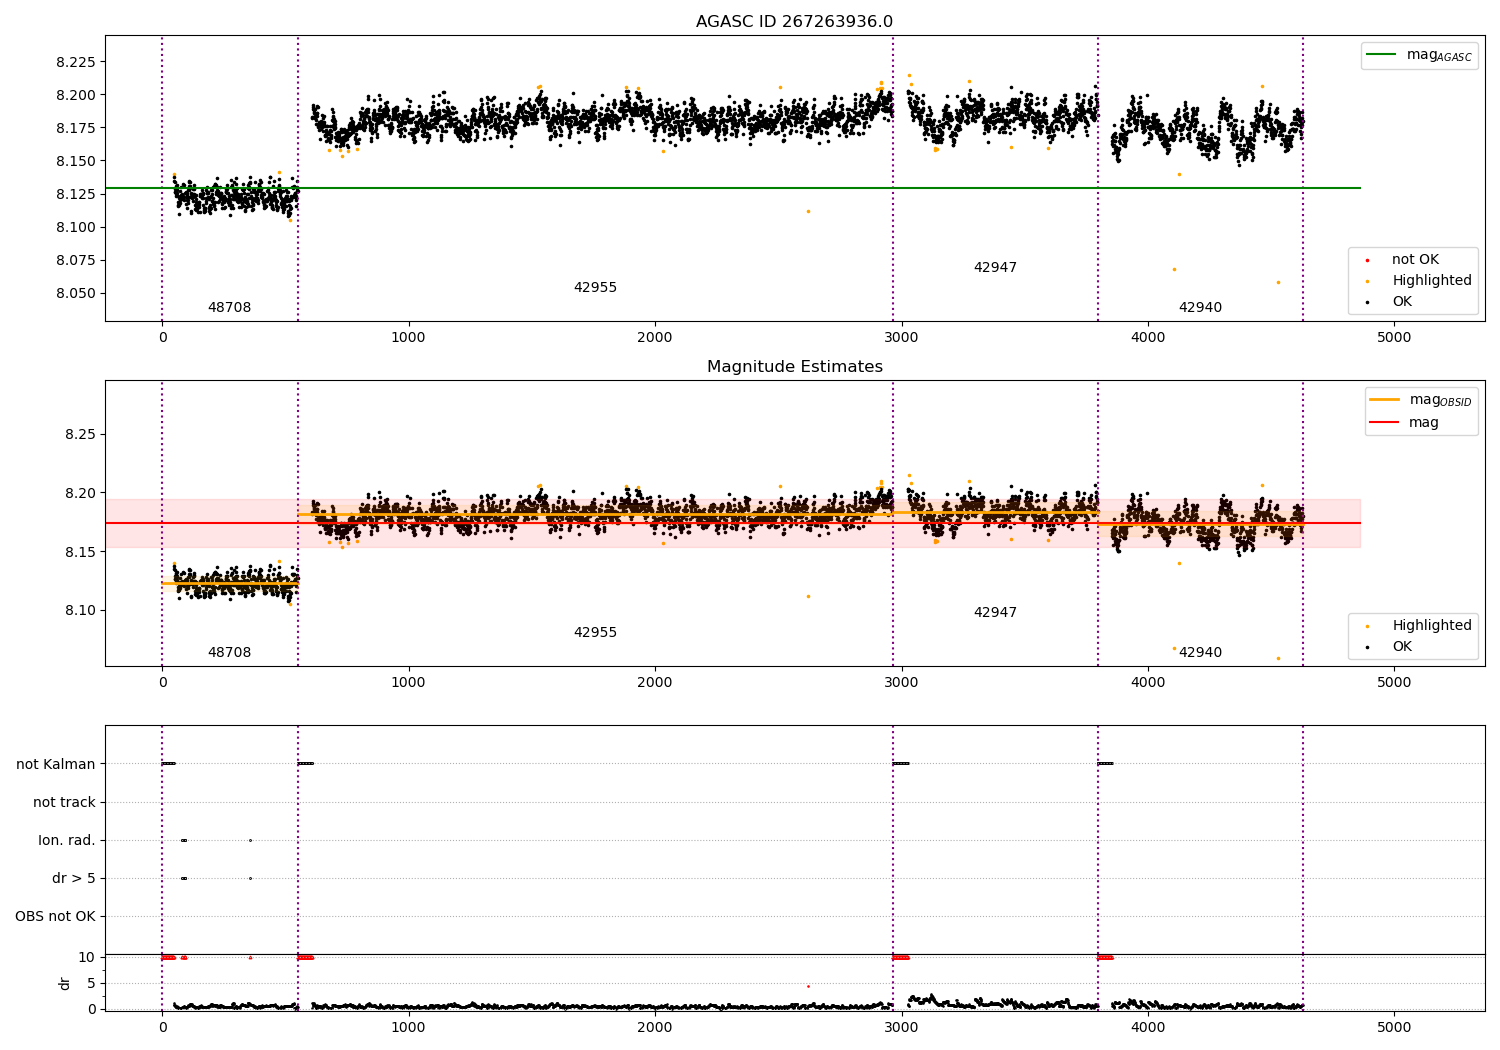Click the 8.200 y-axis tick label
The image size is (1500, 1050).
point(76,95)
